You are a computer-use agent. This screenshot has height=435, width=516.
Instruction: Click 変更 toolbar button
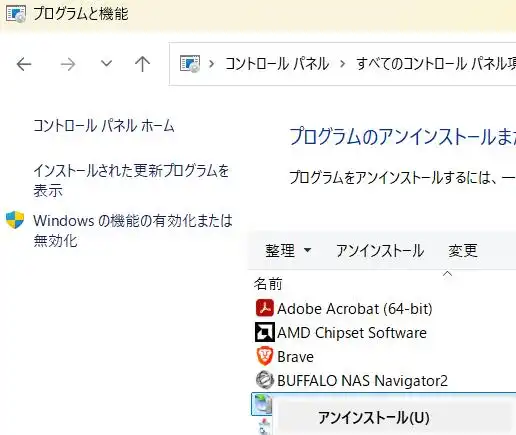coord(463,251)
